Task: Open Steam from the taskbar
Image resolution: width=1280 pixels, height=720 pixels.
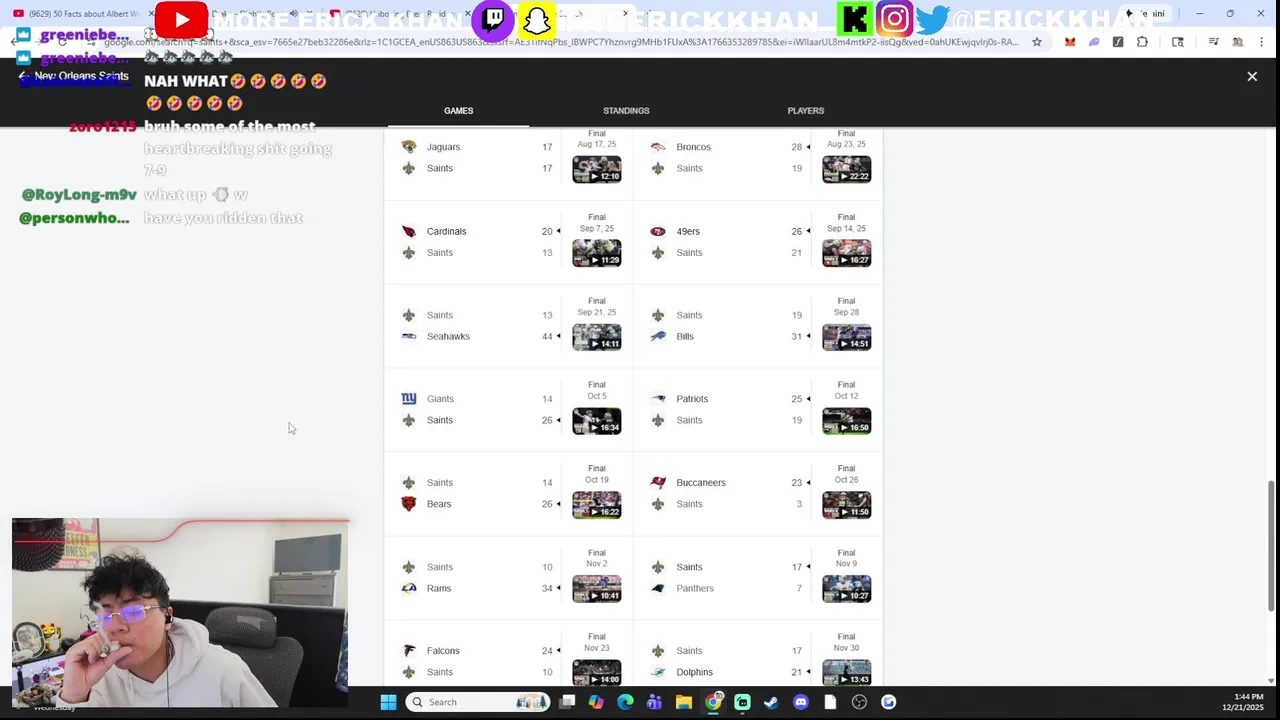Action: coord(771,702)
